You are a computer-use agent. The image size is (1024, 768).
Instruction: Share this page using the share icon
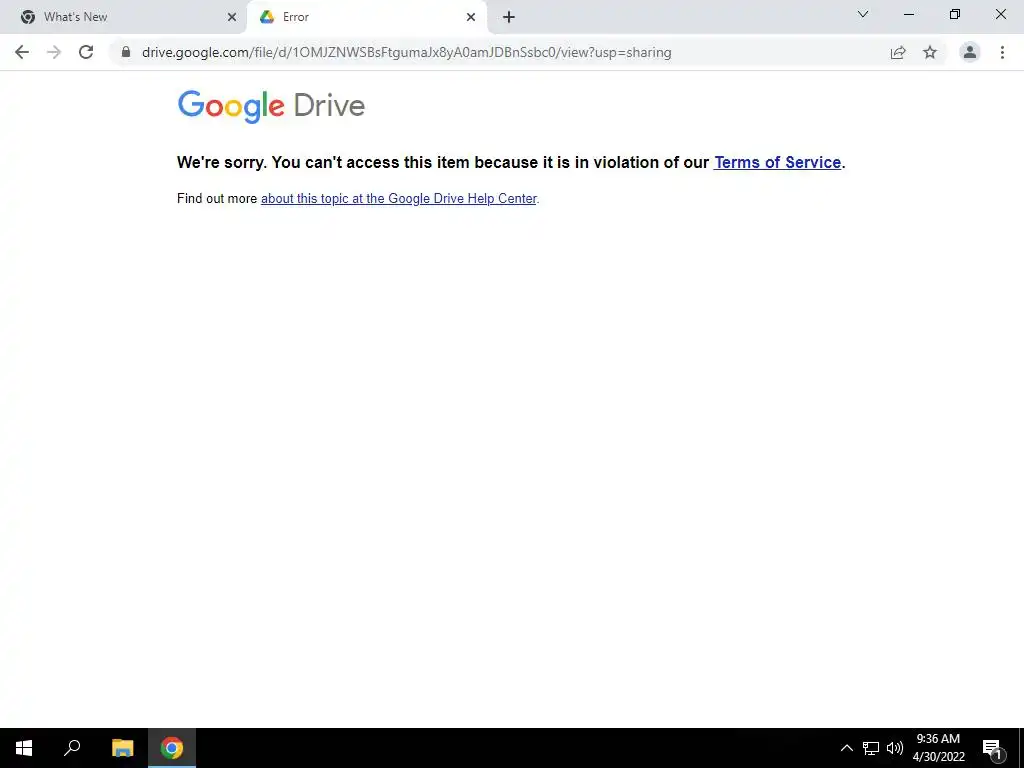click(898, 52)
